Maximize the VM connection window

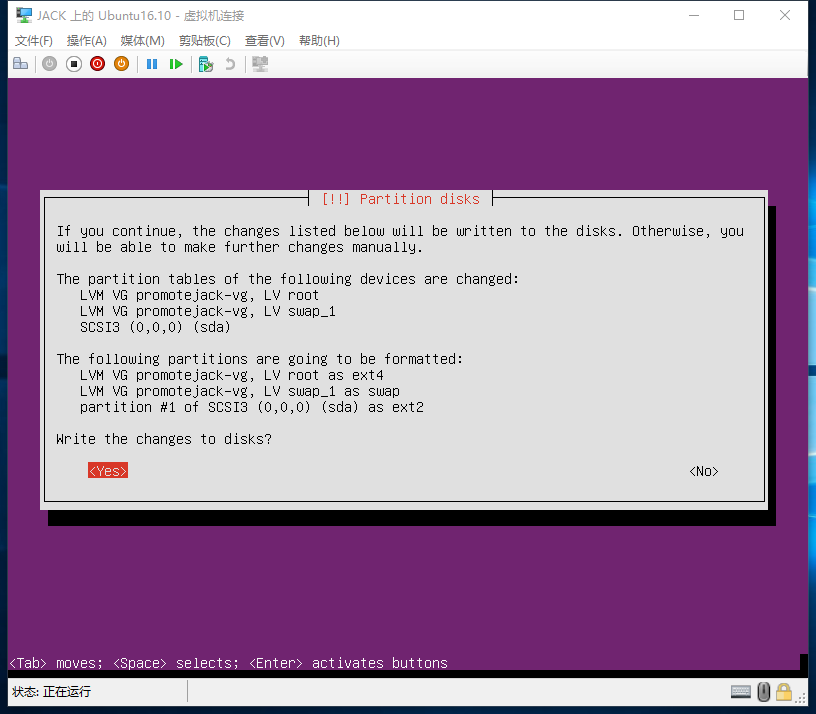pyautogui.click(x=739, y=15)
